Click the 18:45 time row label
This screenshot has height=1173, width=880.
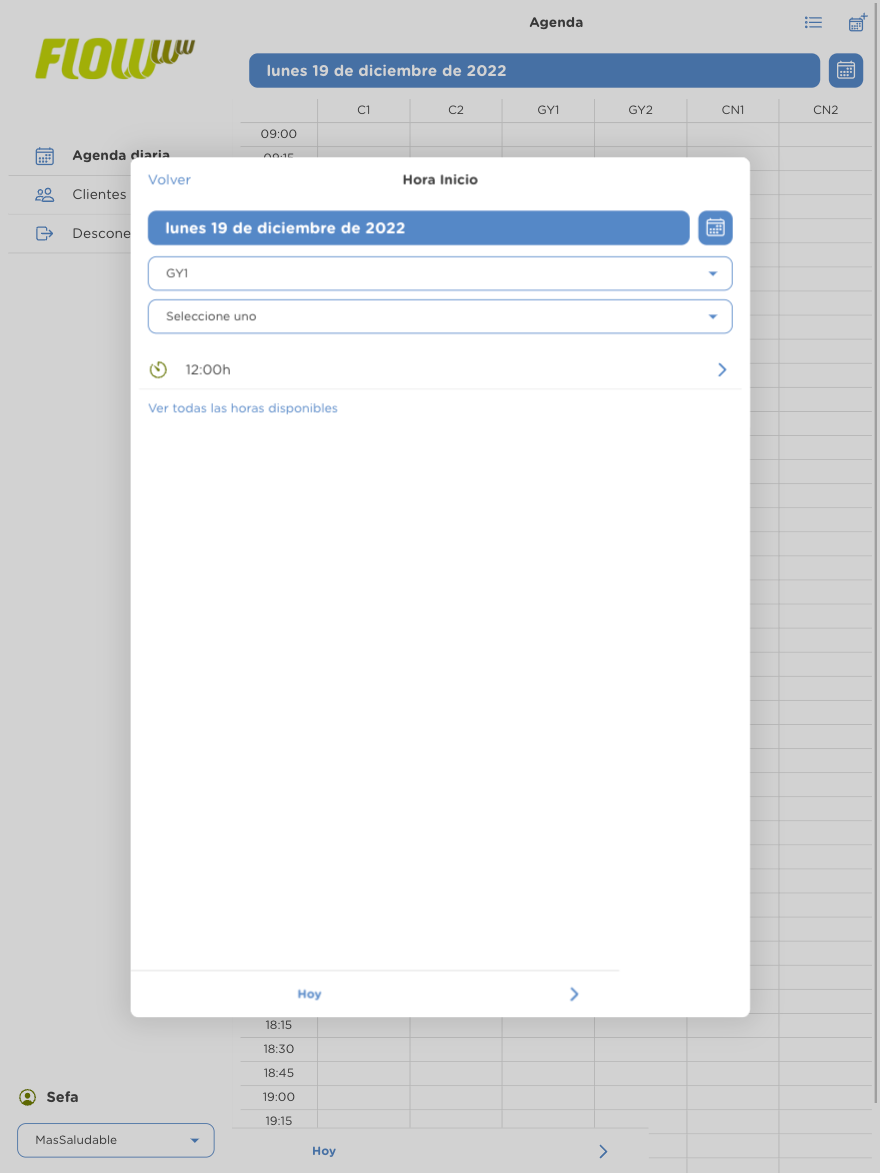[x=278, y=1073]
